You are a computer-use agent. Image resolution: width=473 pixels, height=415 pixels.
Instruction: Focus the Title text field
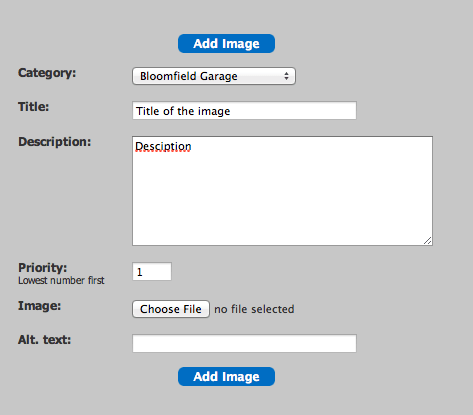(x=244, y=111)
